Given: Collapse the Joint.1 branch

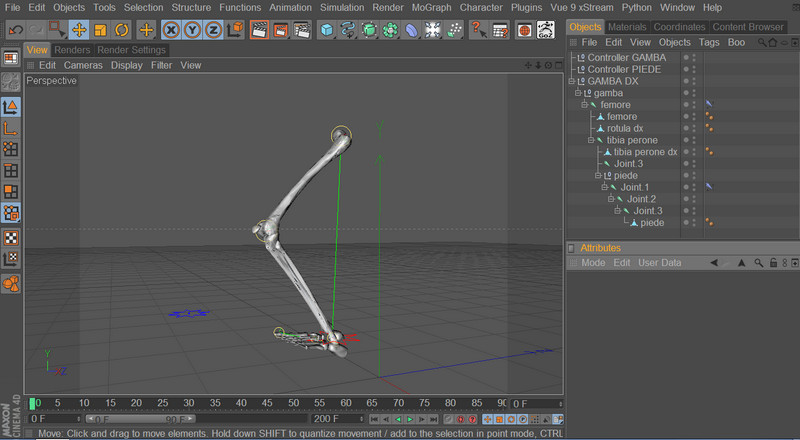Looking at the screenshot, I should [604, 187].
